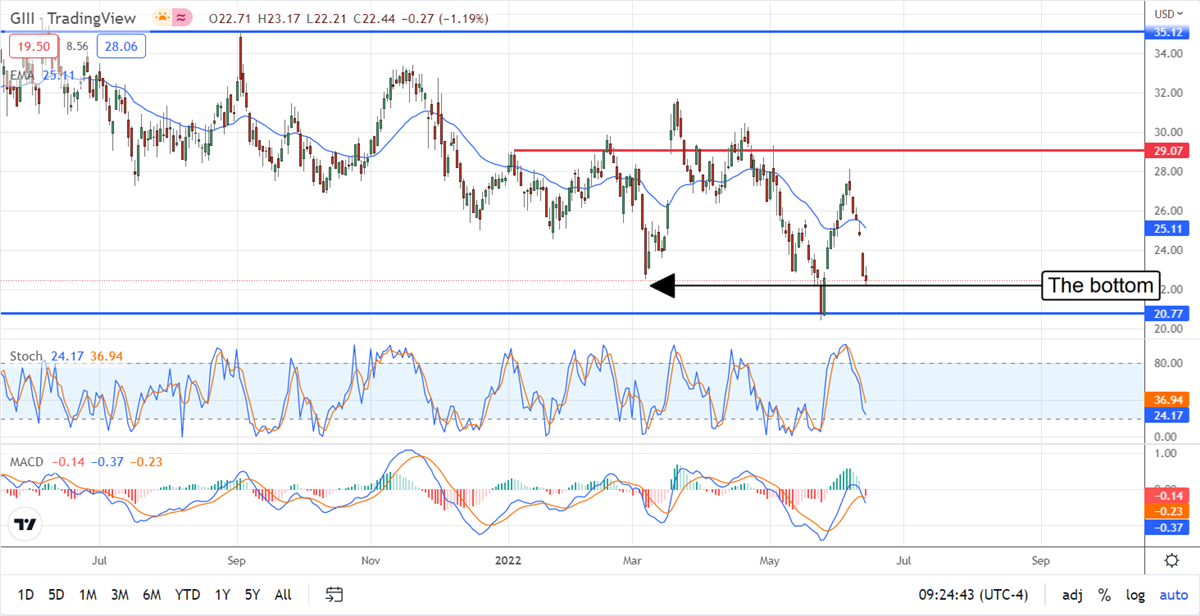Open the Go to date calendar icon
The width and height of the screenshot is (1200, 616).
(335, 595)
